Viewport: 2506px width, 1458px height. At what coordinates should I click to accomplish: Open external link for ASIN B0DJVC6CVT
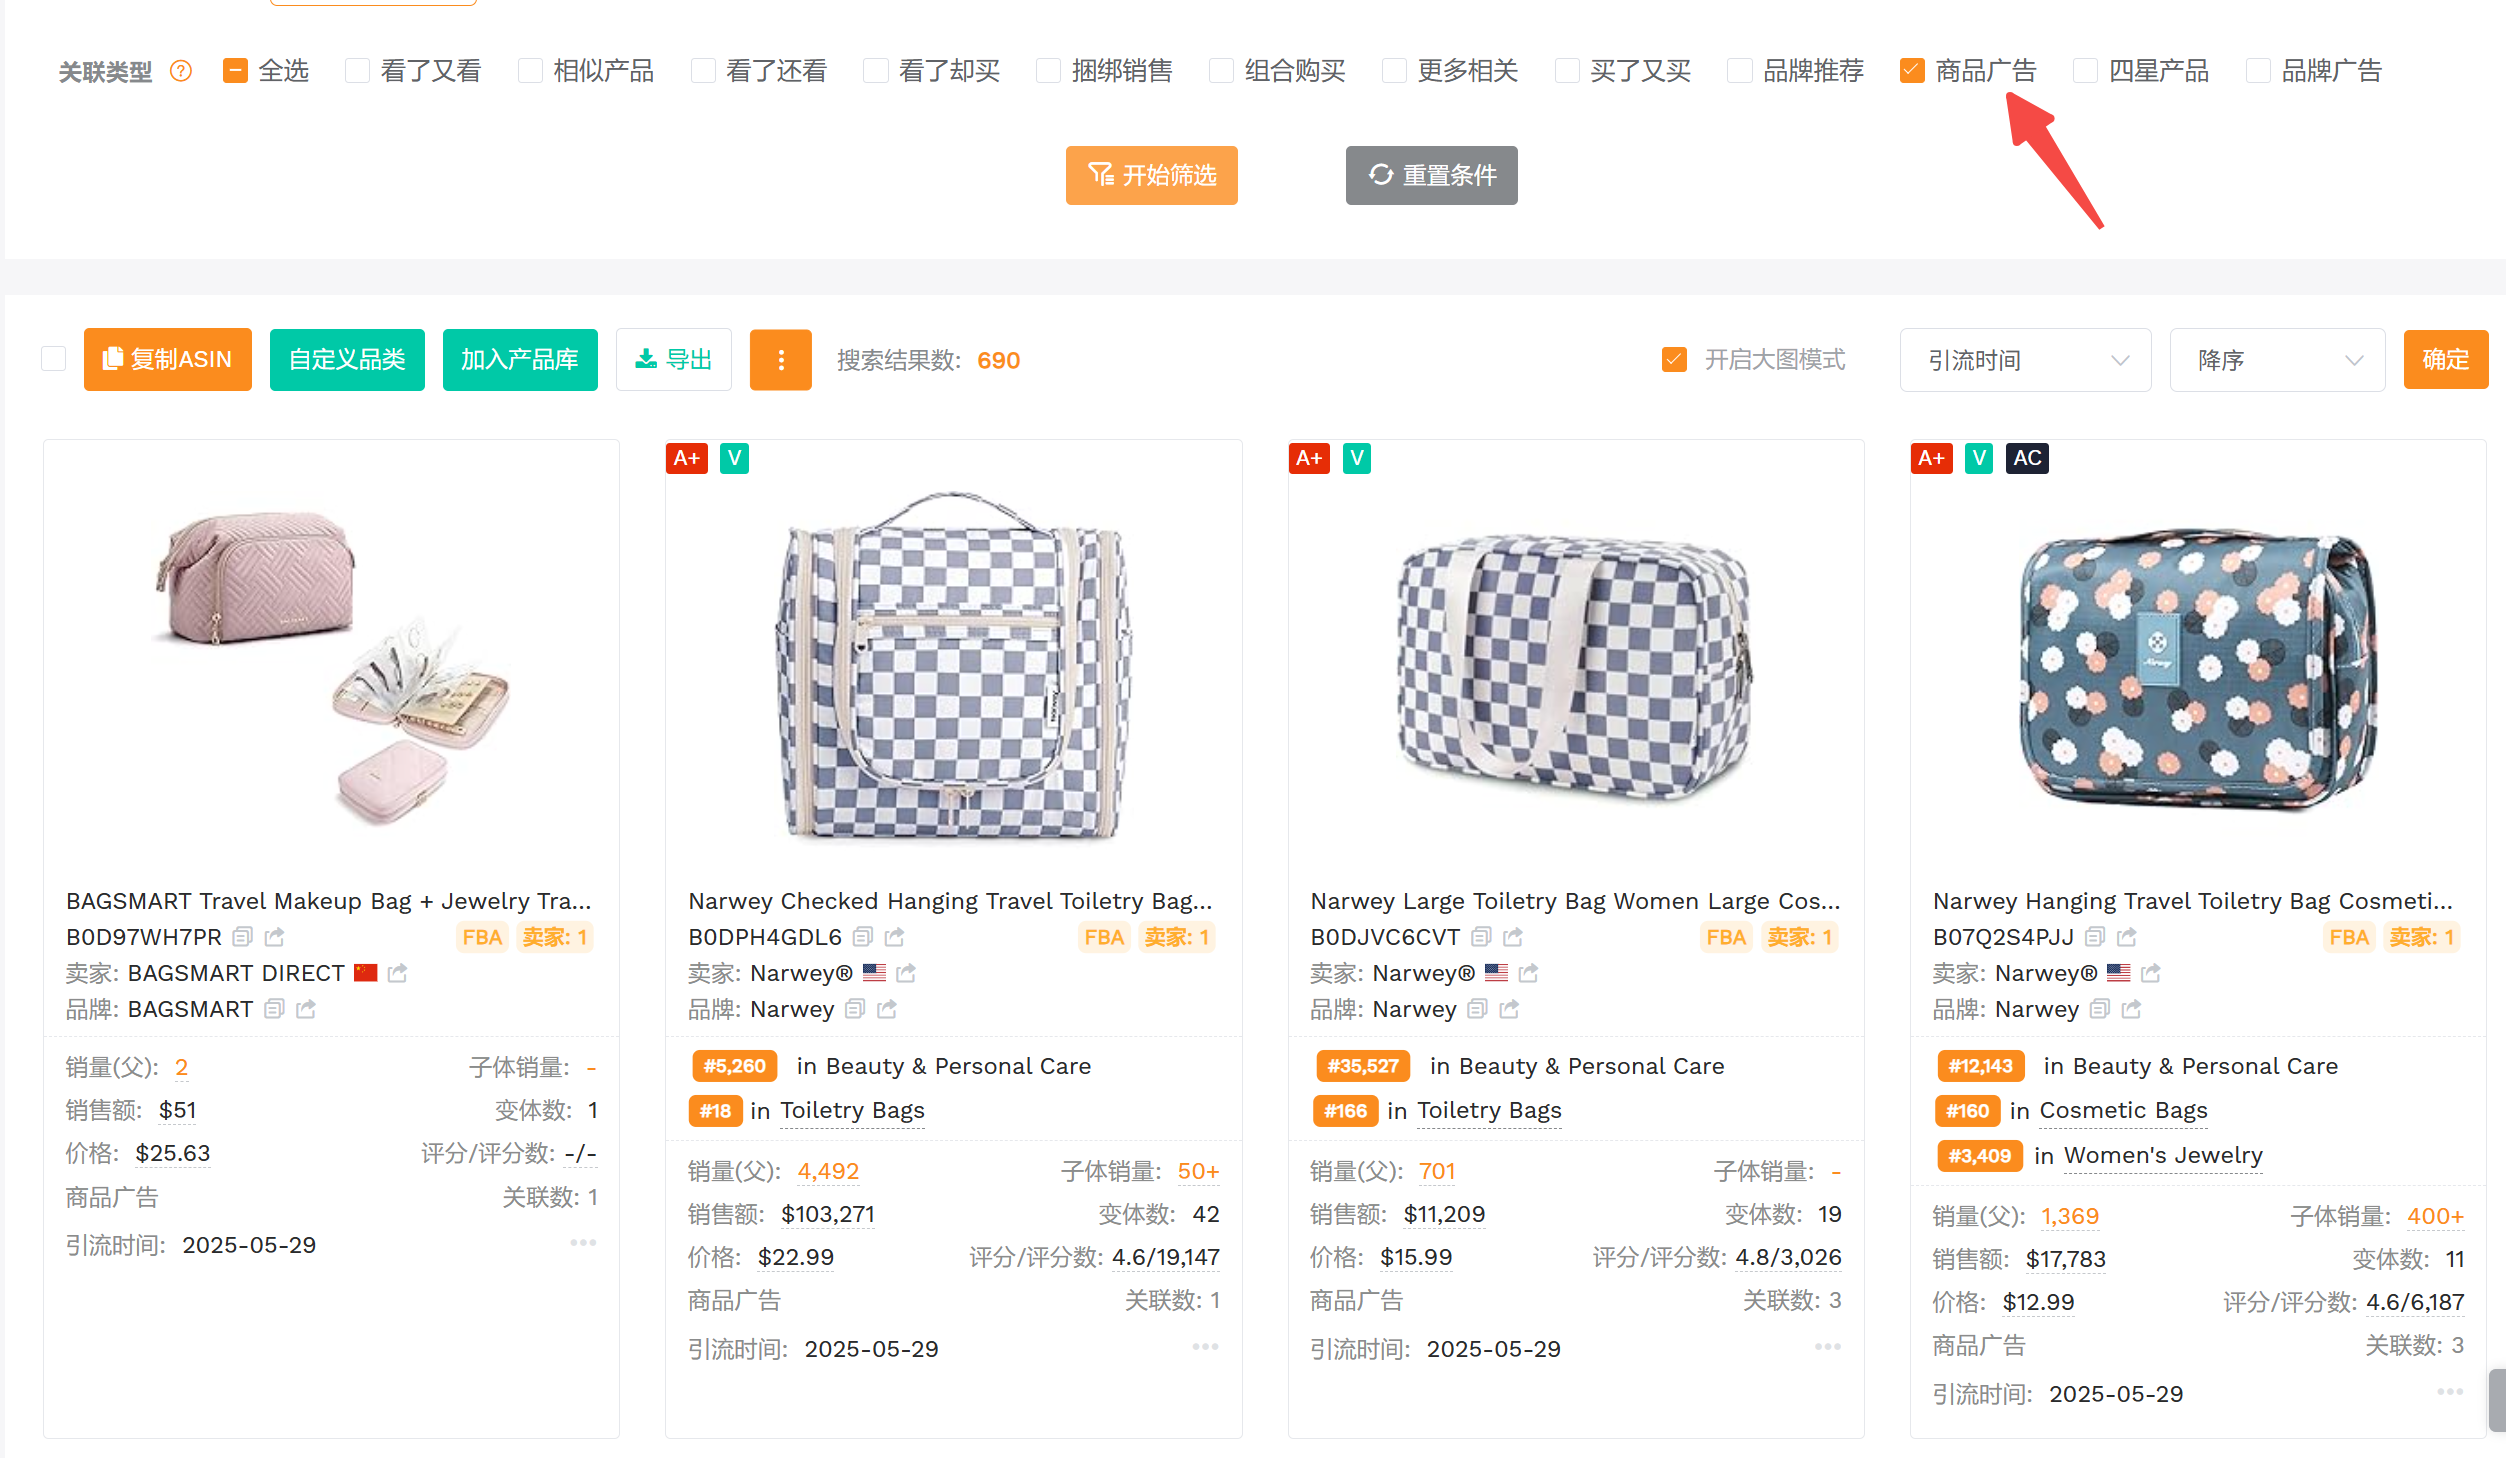click(1513, 937)
